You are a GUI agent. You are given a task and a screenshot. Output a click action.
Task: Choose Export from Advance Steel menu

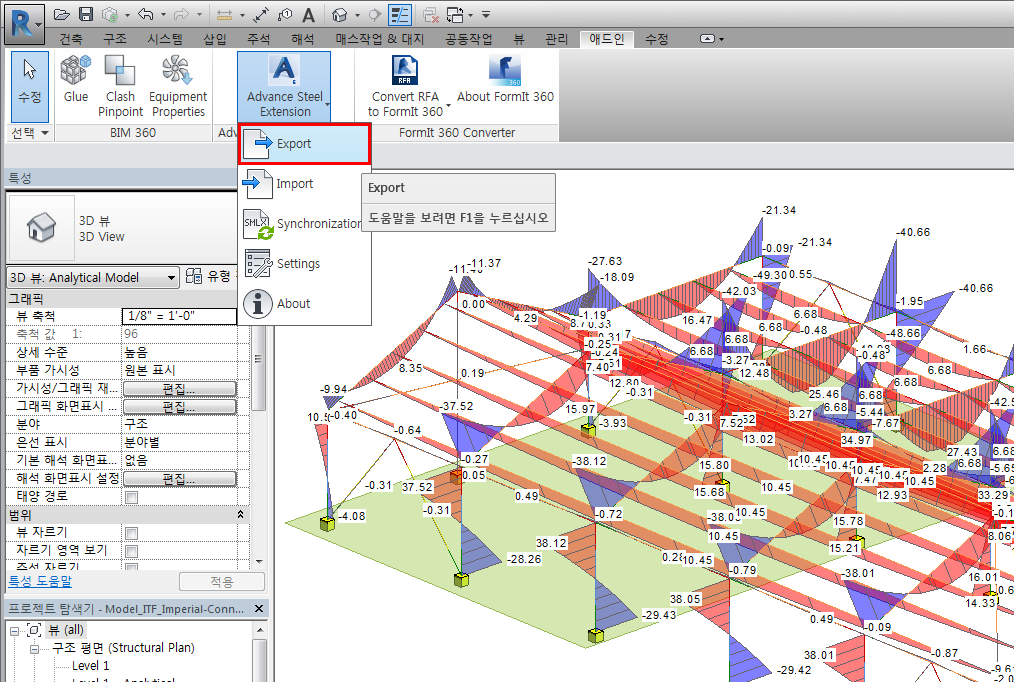pos(304,144)
